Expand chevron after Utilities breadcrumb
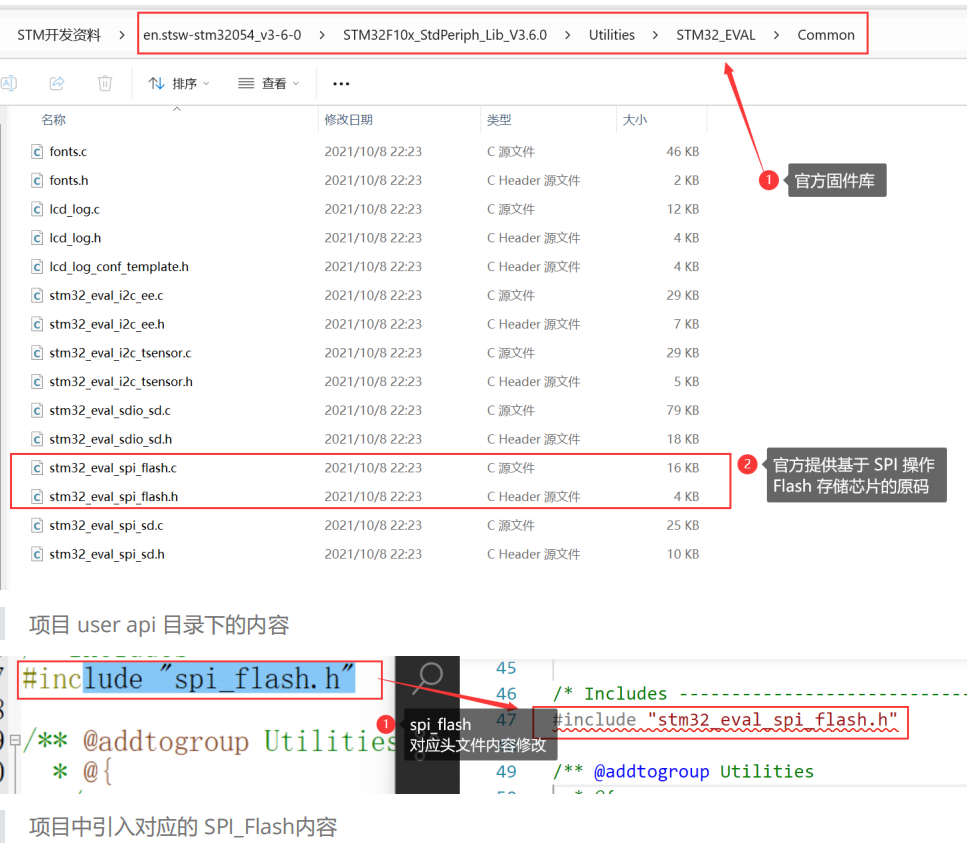The height and width of the screenshot is (850, 977). point(655,35)
